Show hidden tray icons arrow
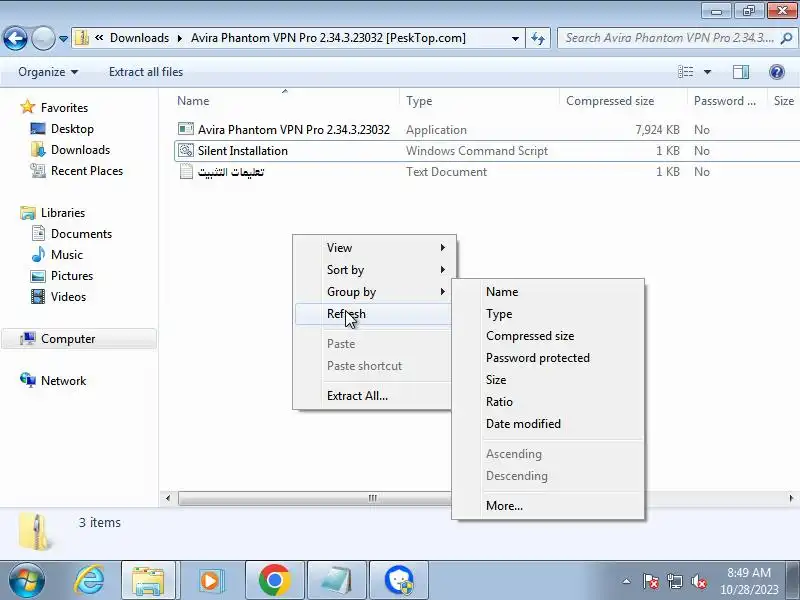The width and height of the screenshot is (800, 600). (627, 581)
